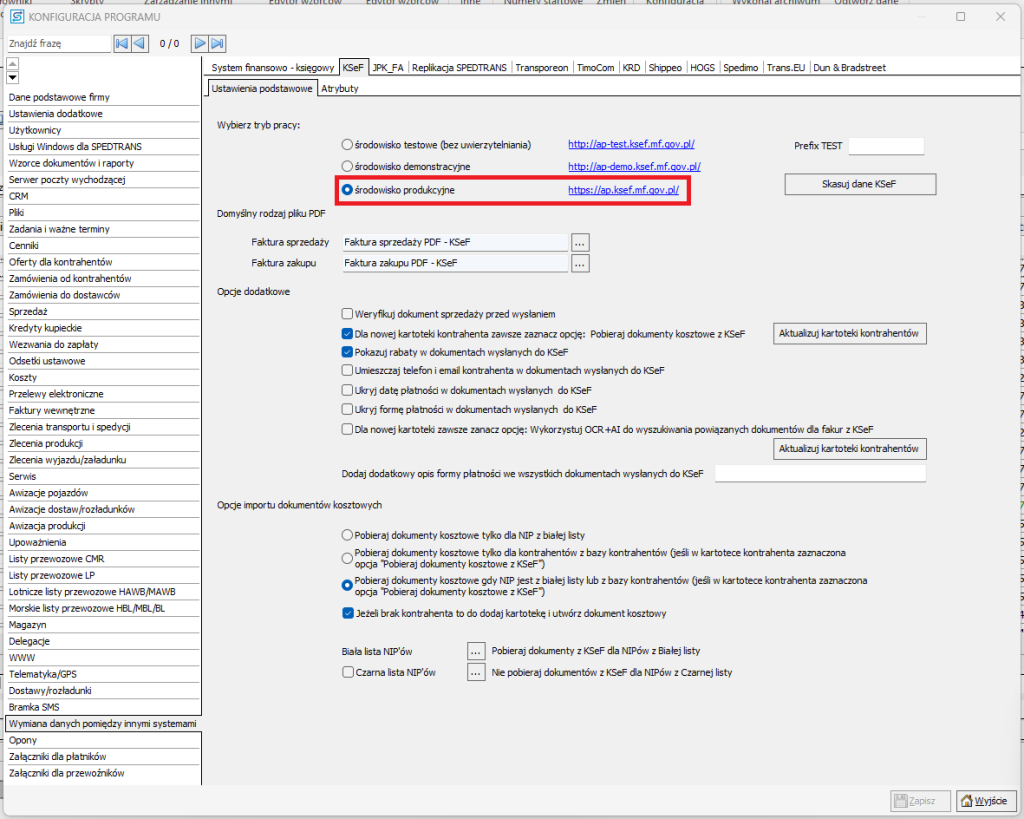Jump to first search result arrow
This screenshot has width=1024, height=819.
click(122, 43)
